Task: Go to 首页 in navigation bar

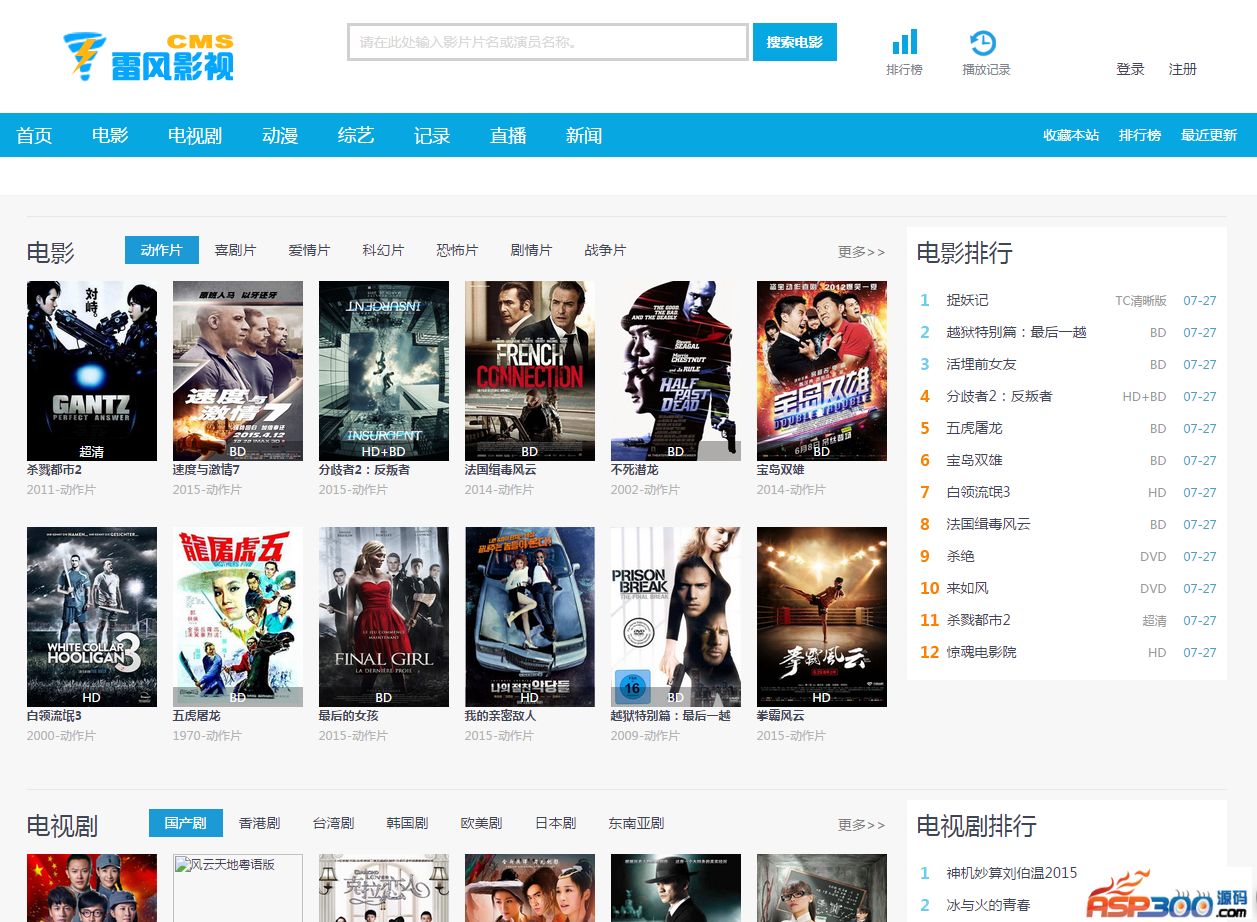Action: coord(34,135)
